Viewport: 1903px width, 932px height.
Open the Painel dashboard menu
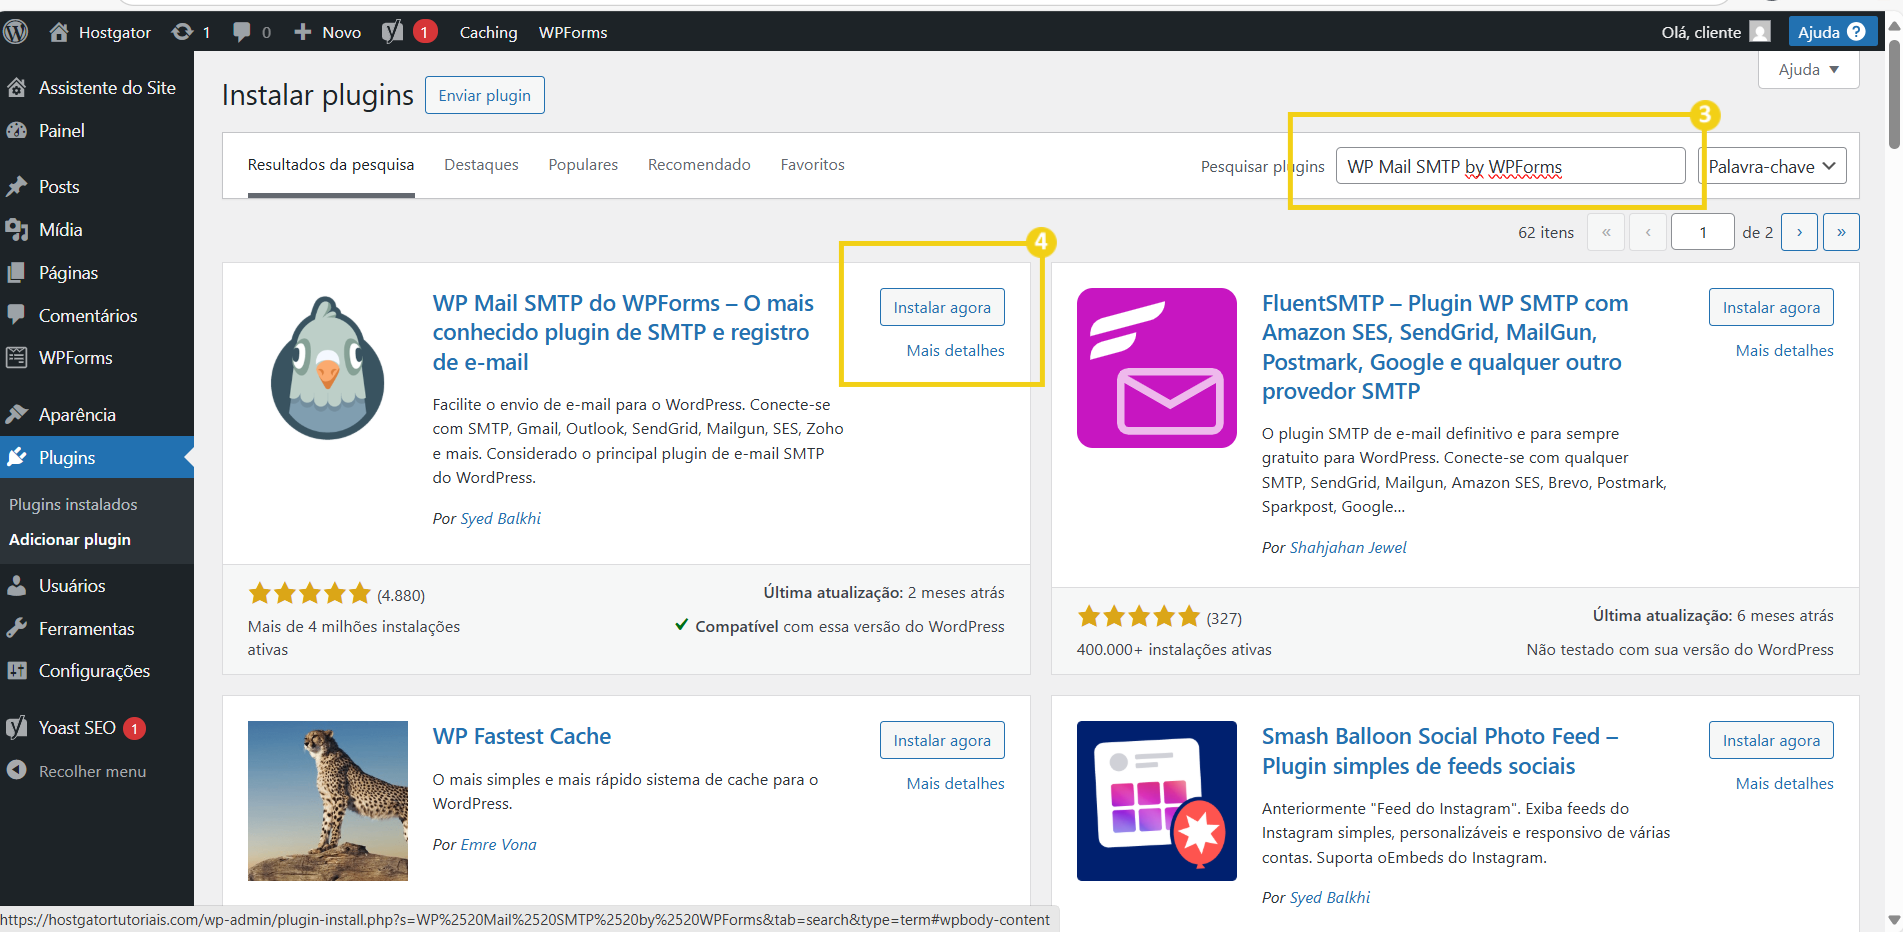tap(97, 131)
